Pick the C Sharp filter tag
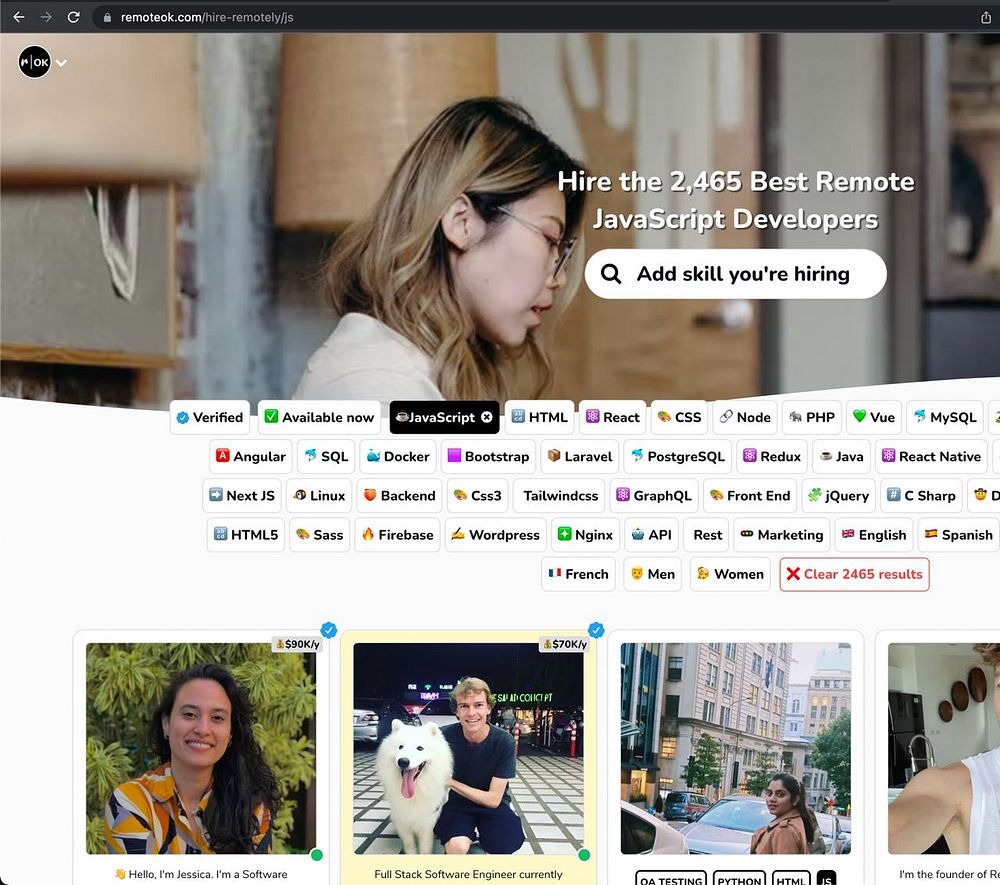This screenshot has width=1000, height=885. coord(922,495)
